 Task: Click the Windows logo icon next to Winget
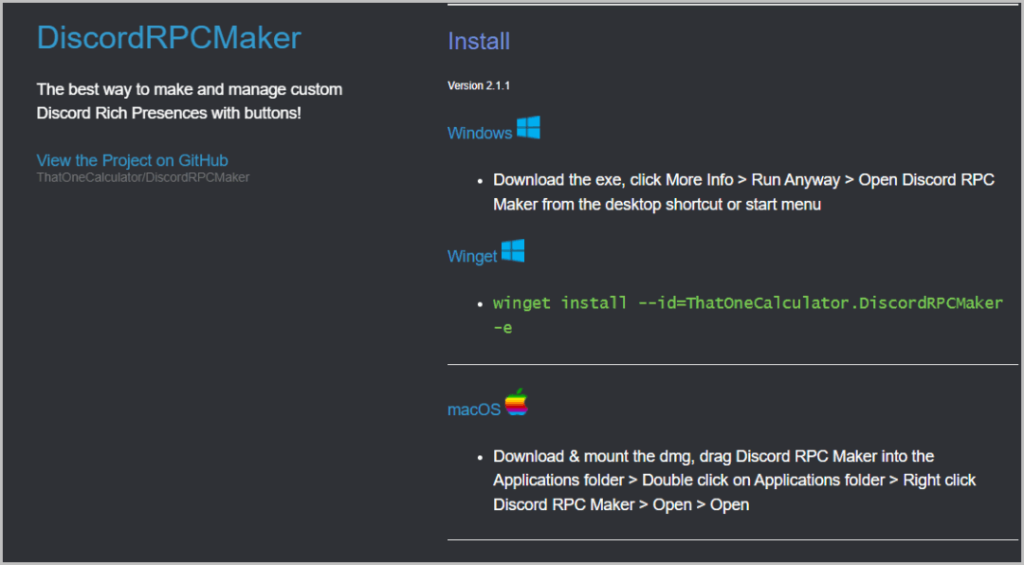[513, 251]
